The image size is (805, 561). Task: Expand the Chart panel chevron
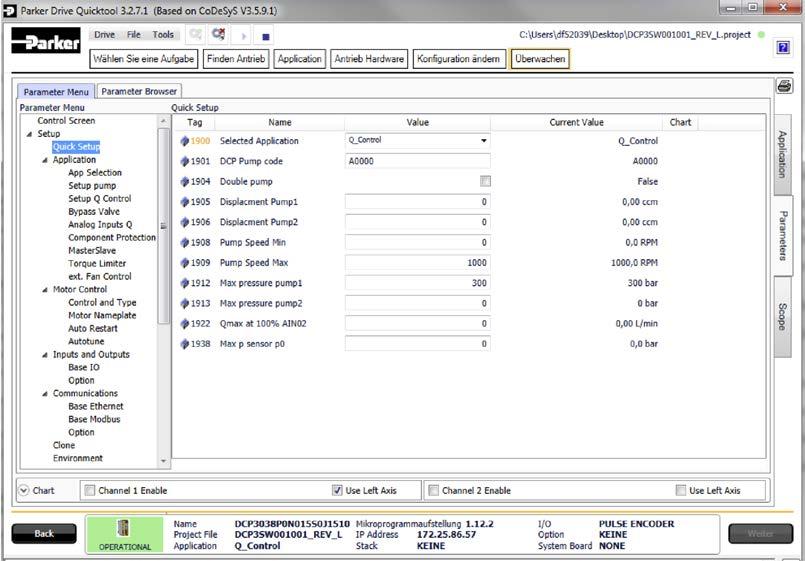pos(24,490)
